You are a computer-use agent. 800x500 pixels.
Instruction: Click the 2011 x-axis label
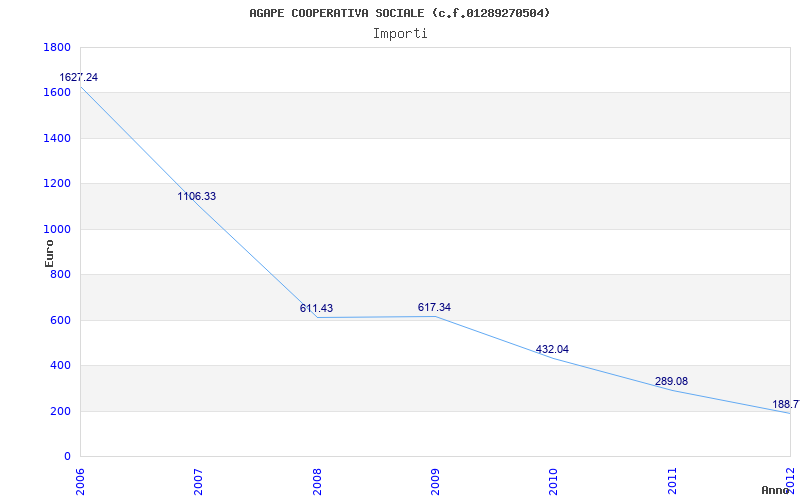[672, 481]
